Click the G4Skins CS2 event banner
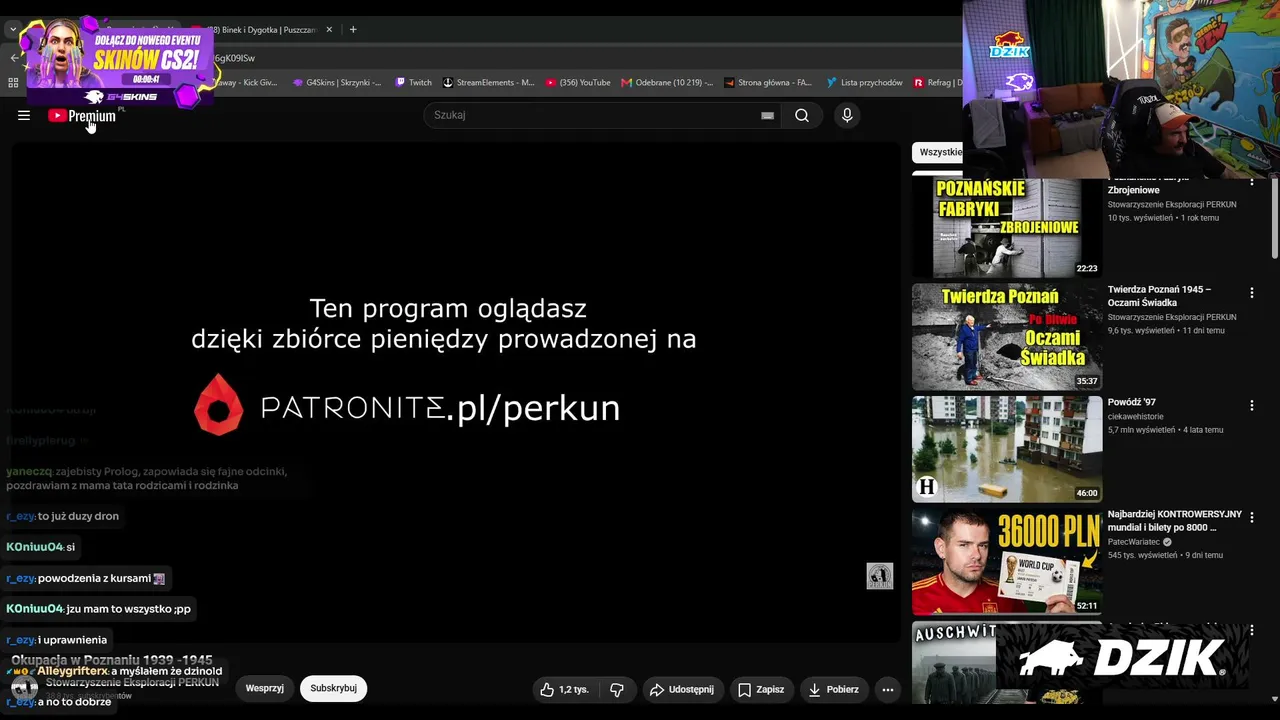Viewport: 1280px width, 720px height. point(120,62)
